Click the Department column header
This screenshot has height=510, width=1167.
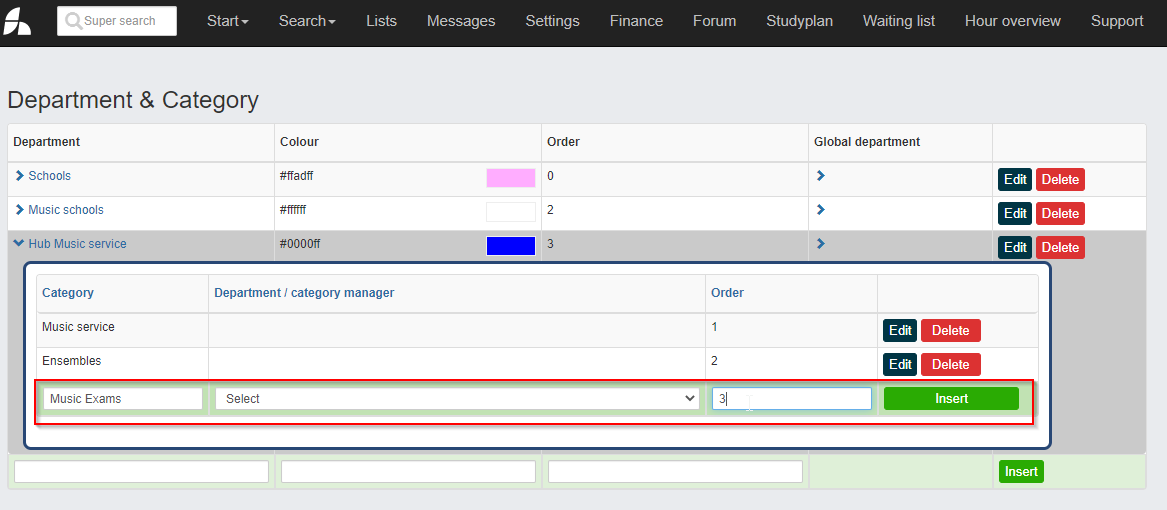(47, 141)
